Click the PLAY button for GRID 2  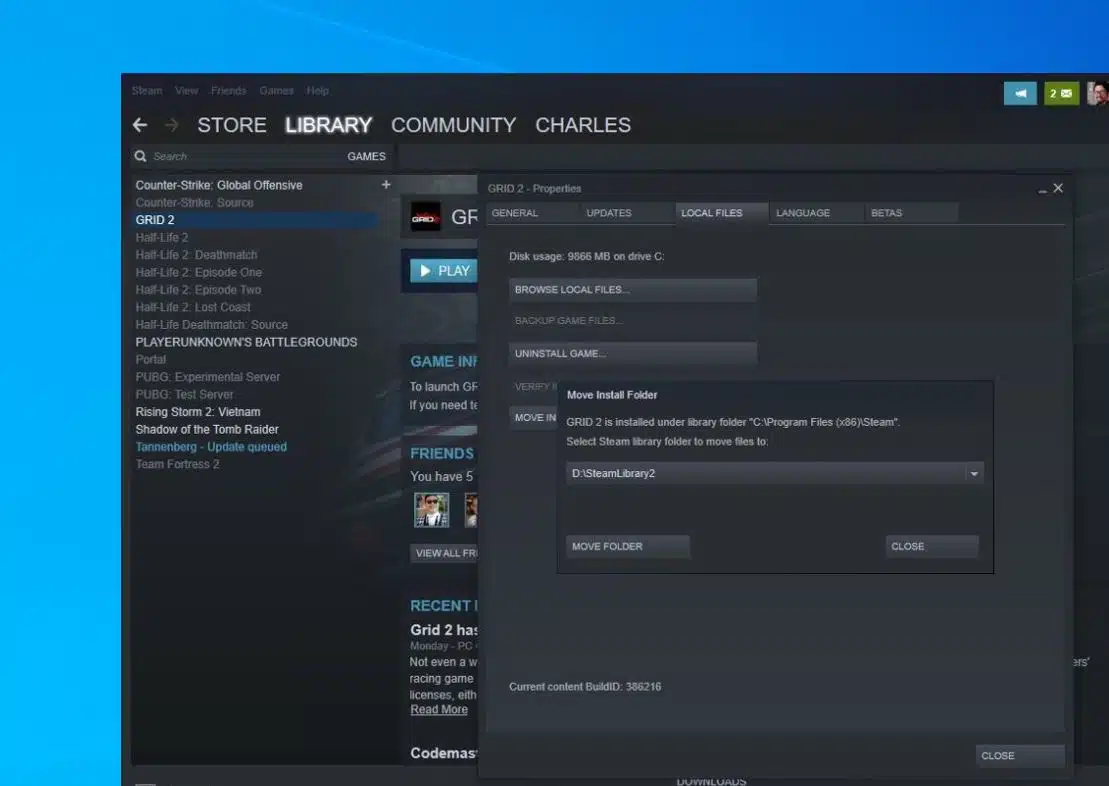point(444,270)
